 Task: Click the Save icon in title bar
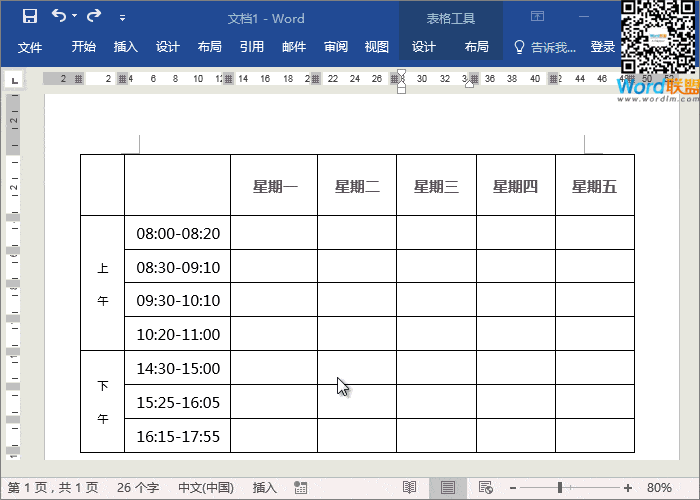tap(29, 16)
